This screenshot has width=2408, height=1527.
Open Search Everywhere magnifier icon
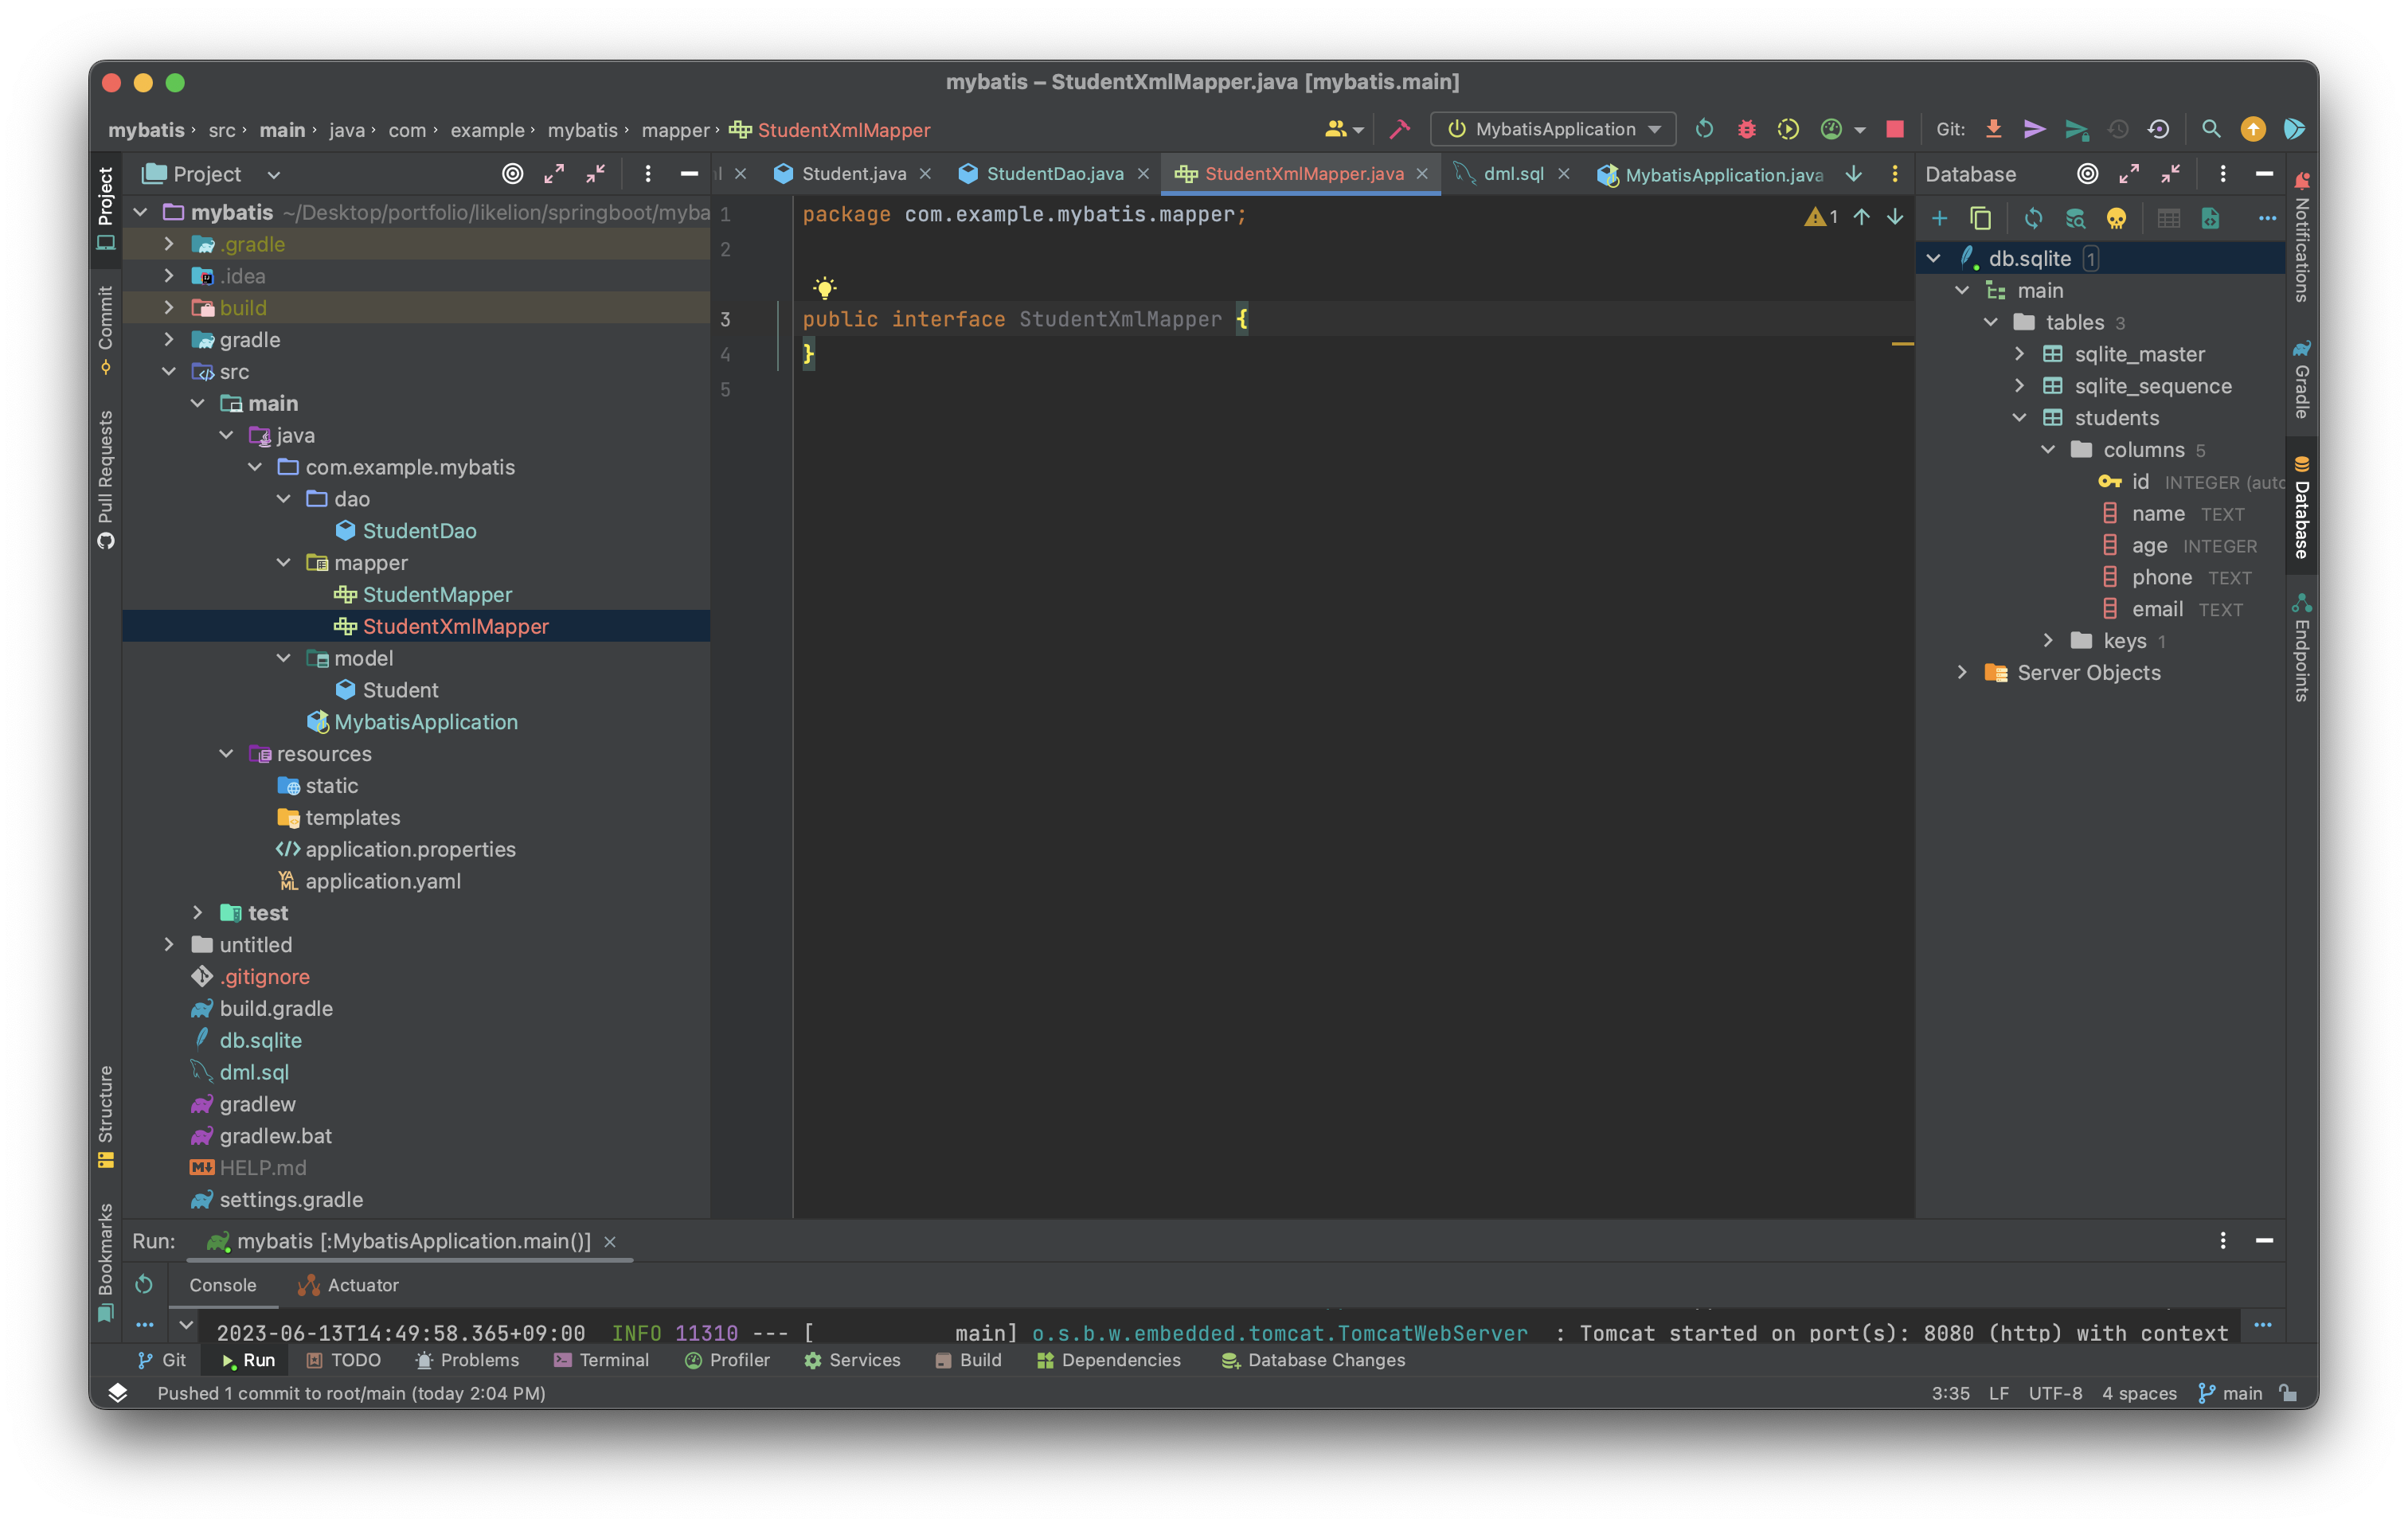tap(2211, 129)
